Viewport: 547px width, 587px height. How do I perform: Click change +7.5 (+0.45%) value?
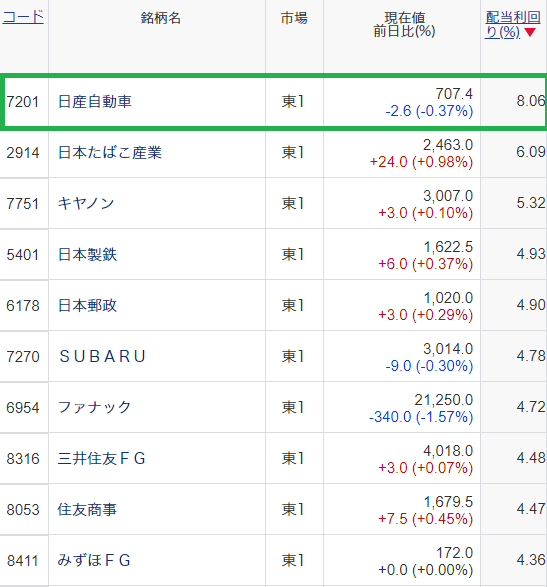coord(426,518)
